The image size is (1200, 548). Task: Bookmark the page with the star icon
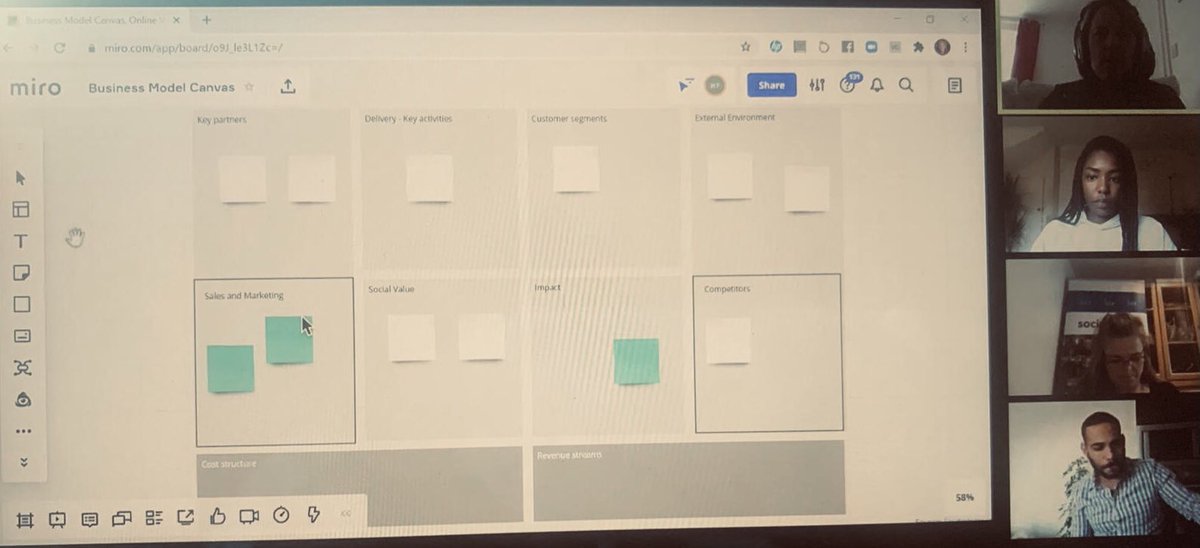coord(745,46)
